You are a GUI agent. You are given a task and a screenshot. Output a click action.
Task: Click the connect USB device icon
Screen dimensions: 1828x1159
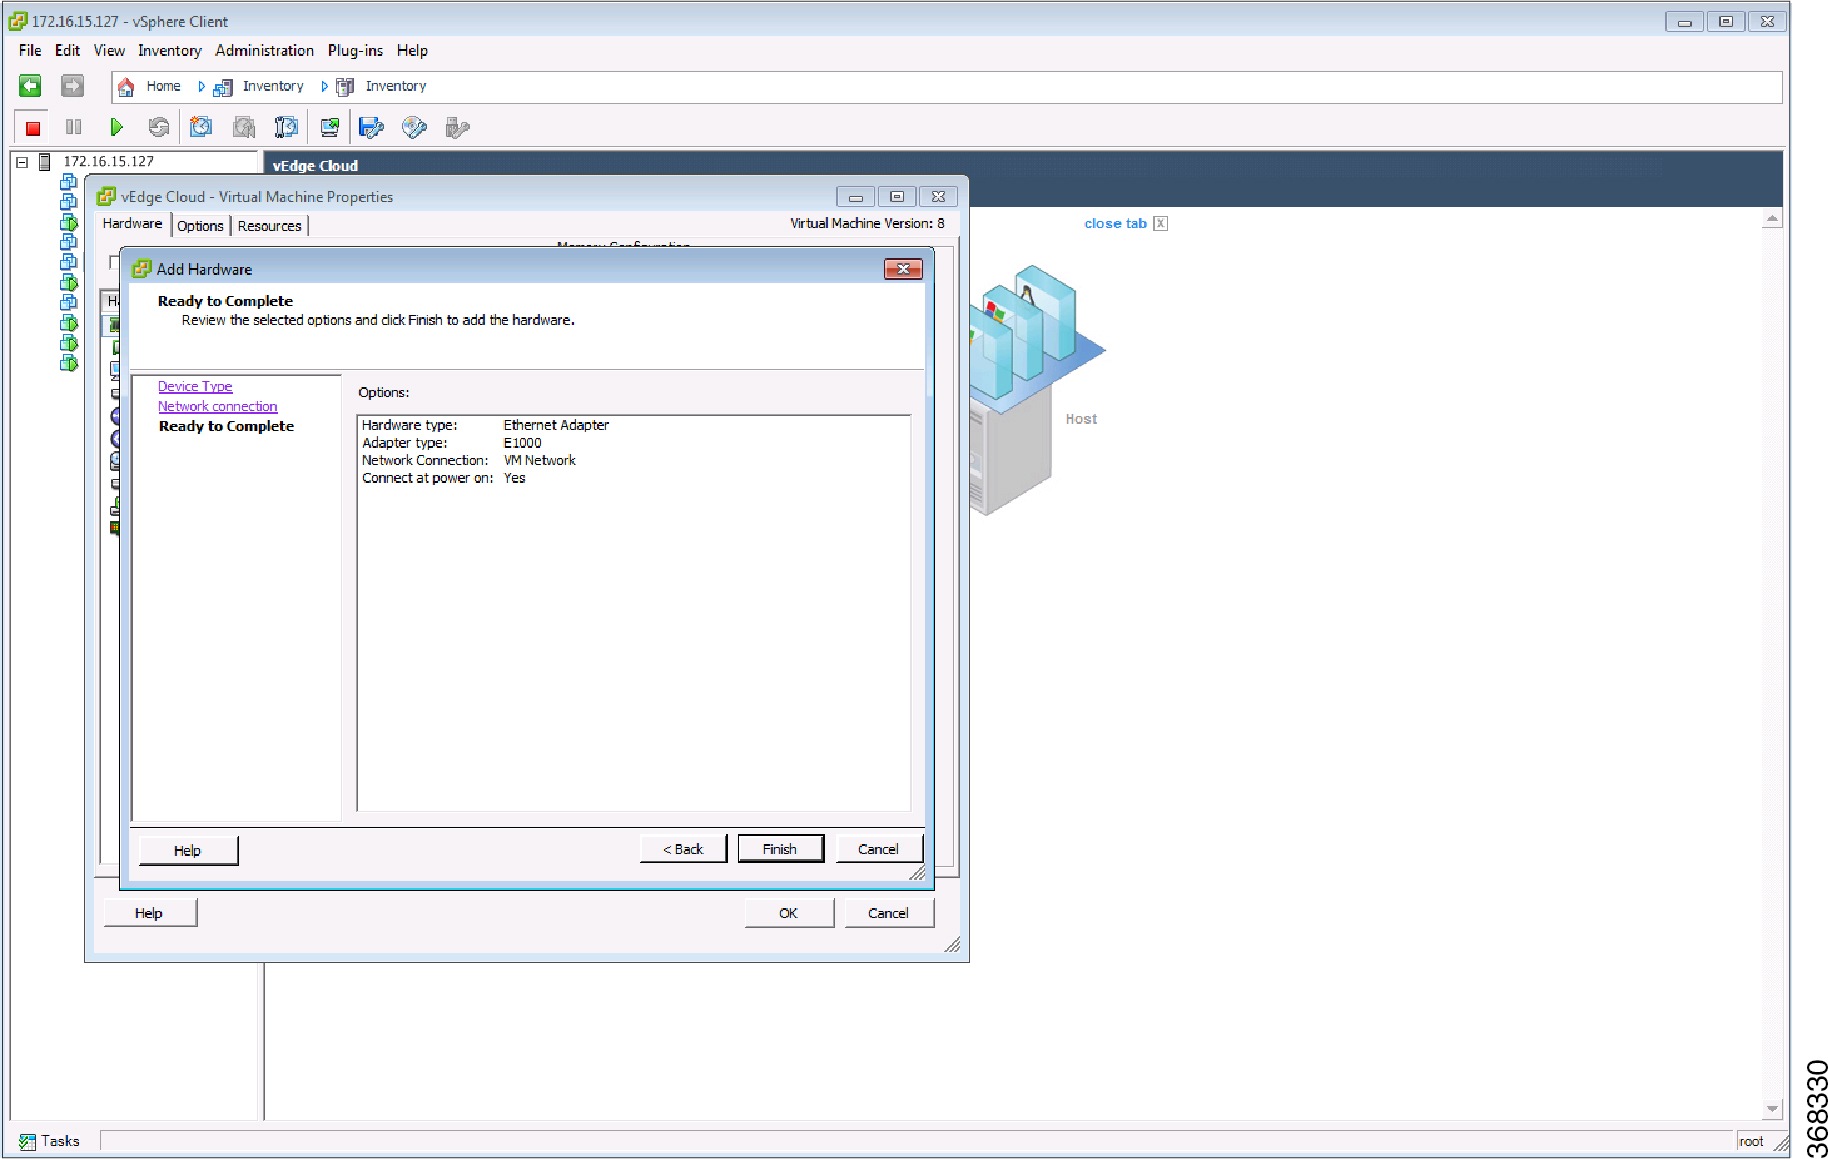(457, 127)
